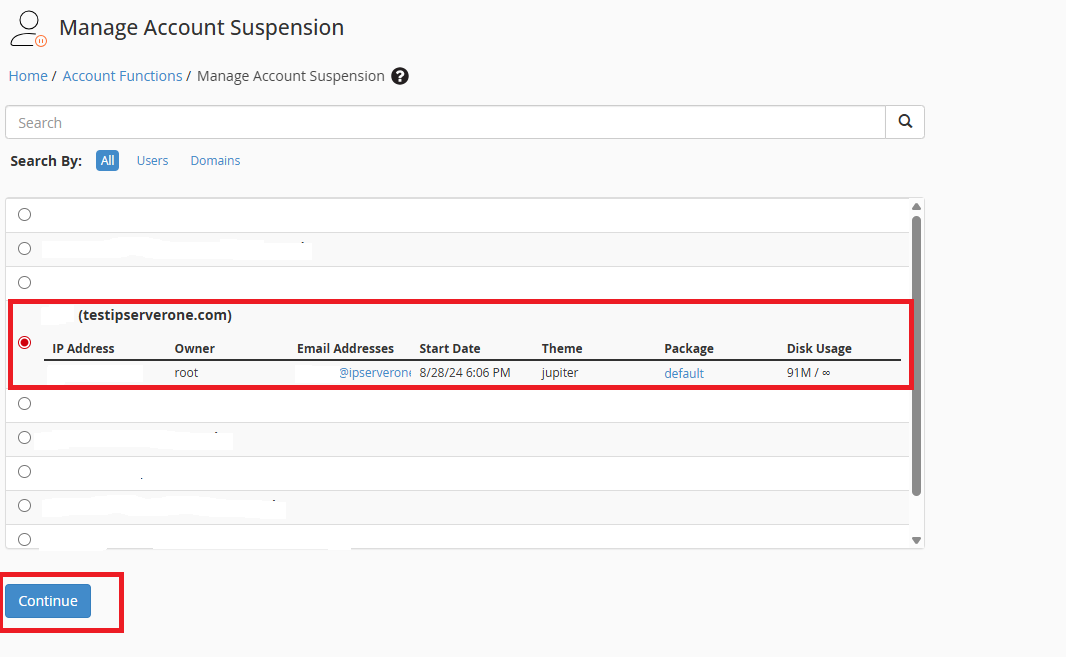Click the account list scroll down arrow

[917, 540]
